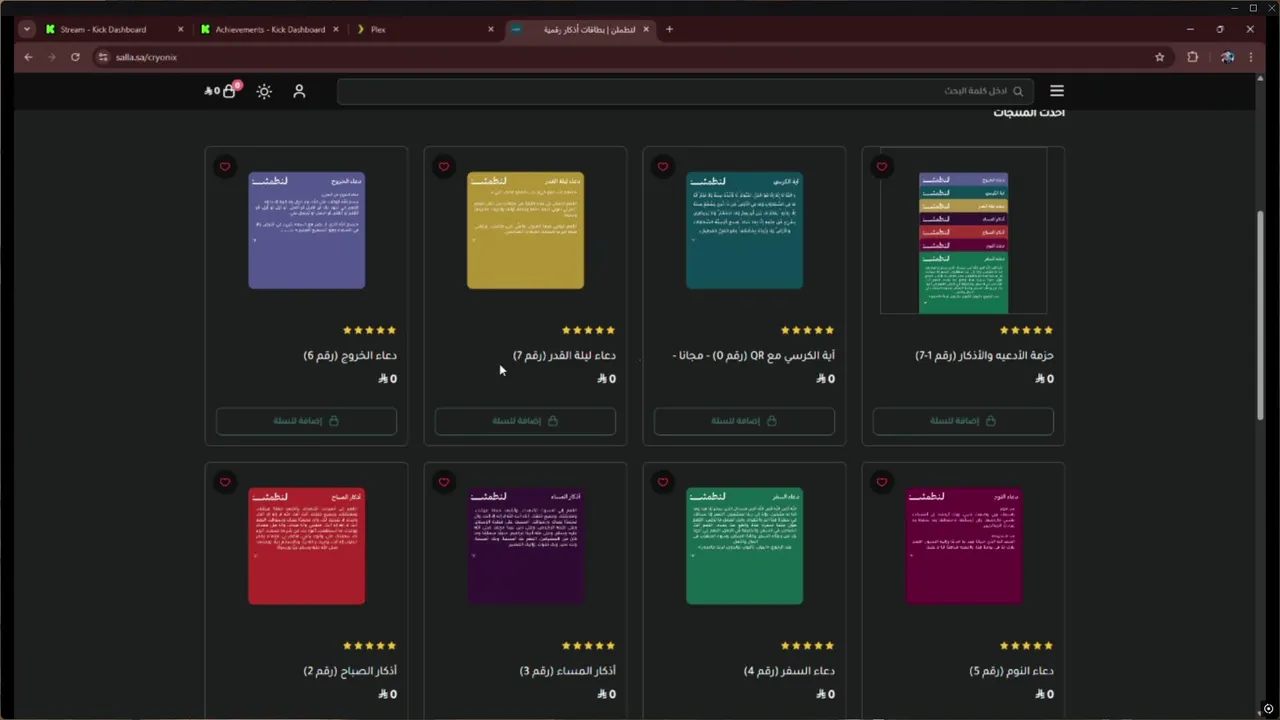The image size is (1280, 720).
Task: Open the دعاء الخروج (رقم 6) title link
Action: [x=350, y=356]
